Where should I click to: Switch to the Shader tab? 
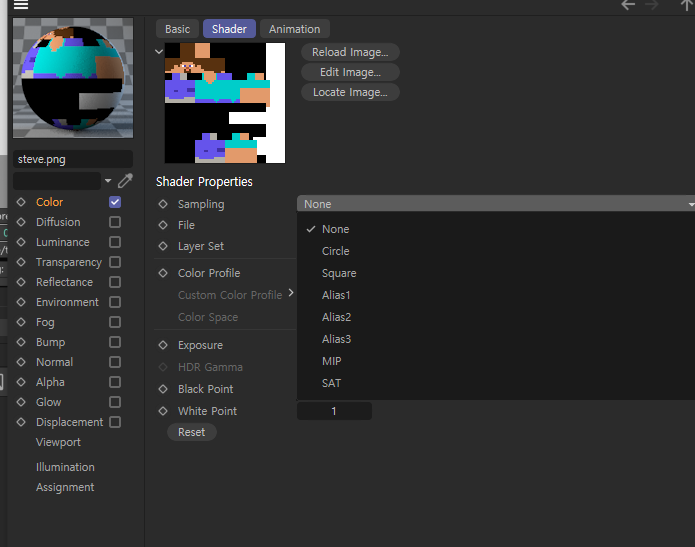click(229, 29)
